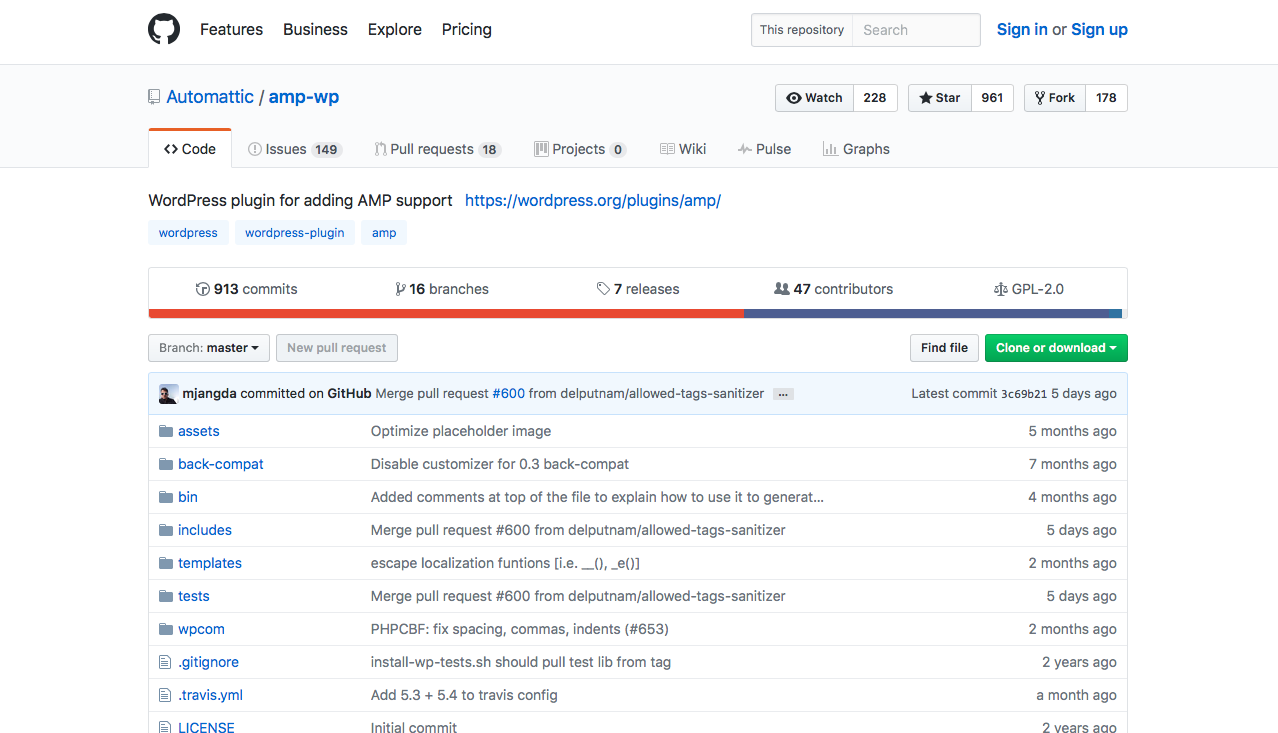Click the .gitignore file icon
The height and width of the screenshot is (733, 1278).
165,662
